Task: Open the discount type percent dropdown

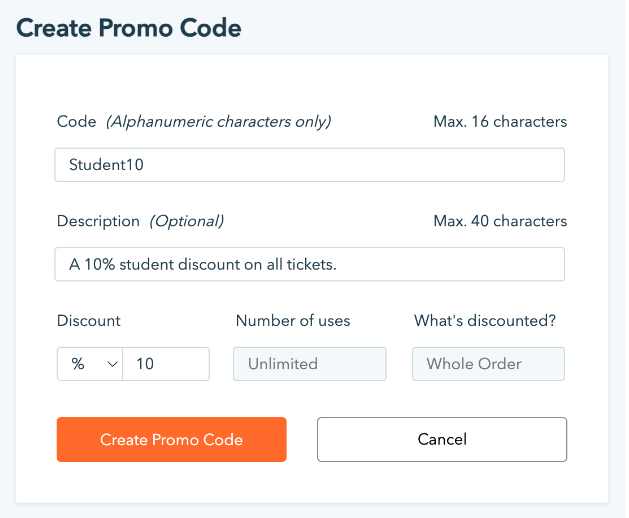Action: click(90, 364)
